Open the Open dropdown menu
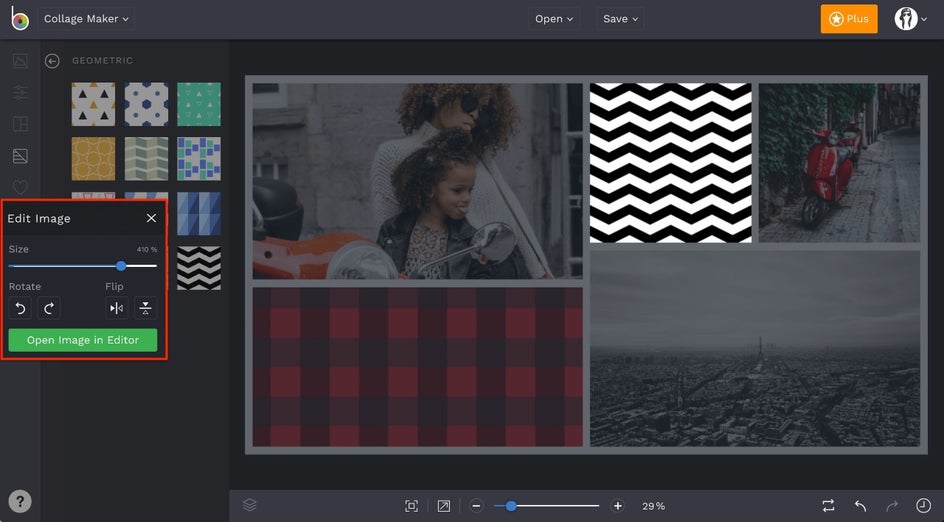The image size is (944, 522). coord(554,19)
